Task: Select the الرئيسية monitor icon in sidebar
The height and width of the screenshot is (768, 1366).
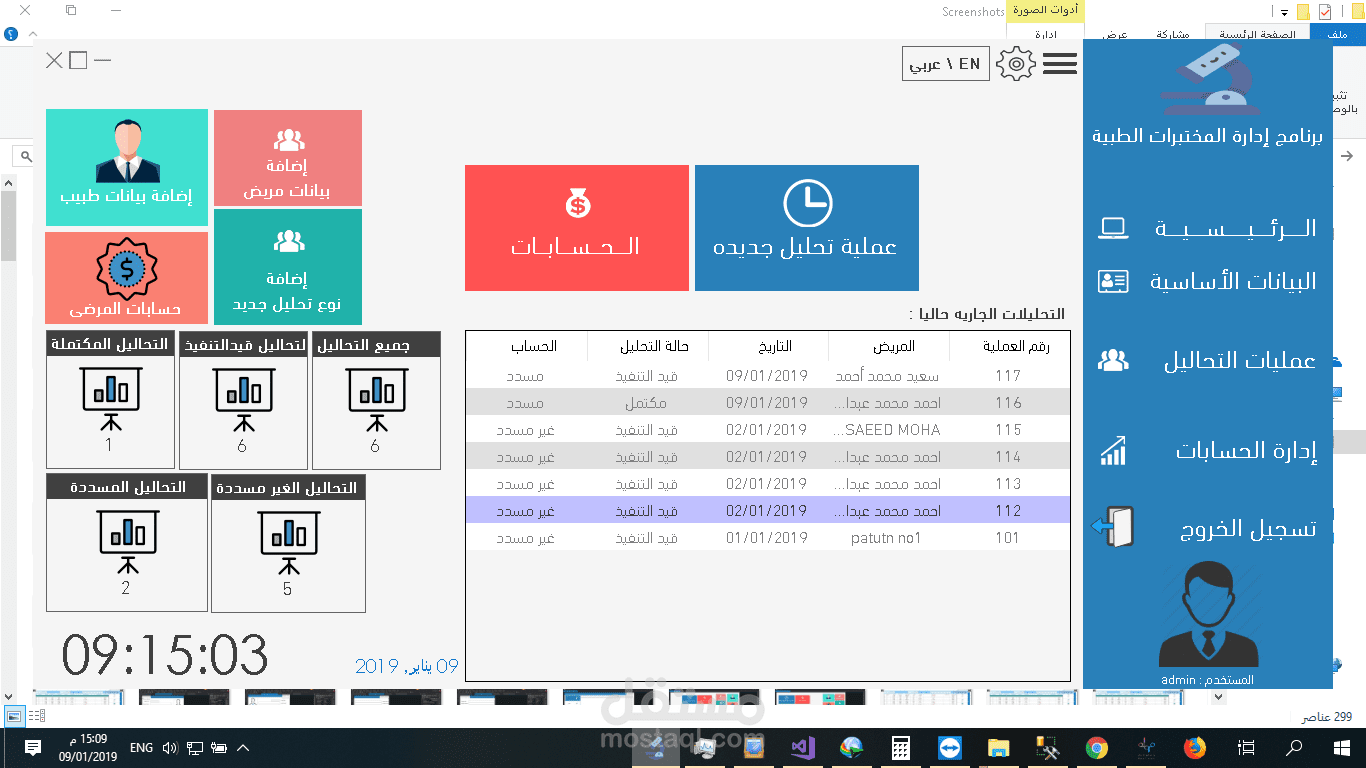Action: pyautogui.click(x=1115, y=227)
